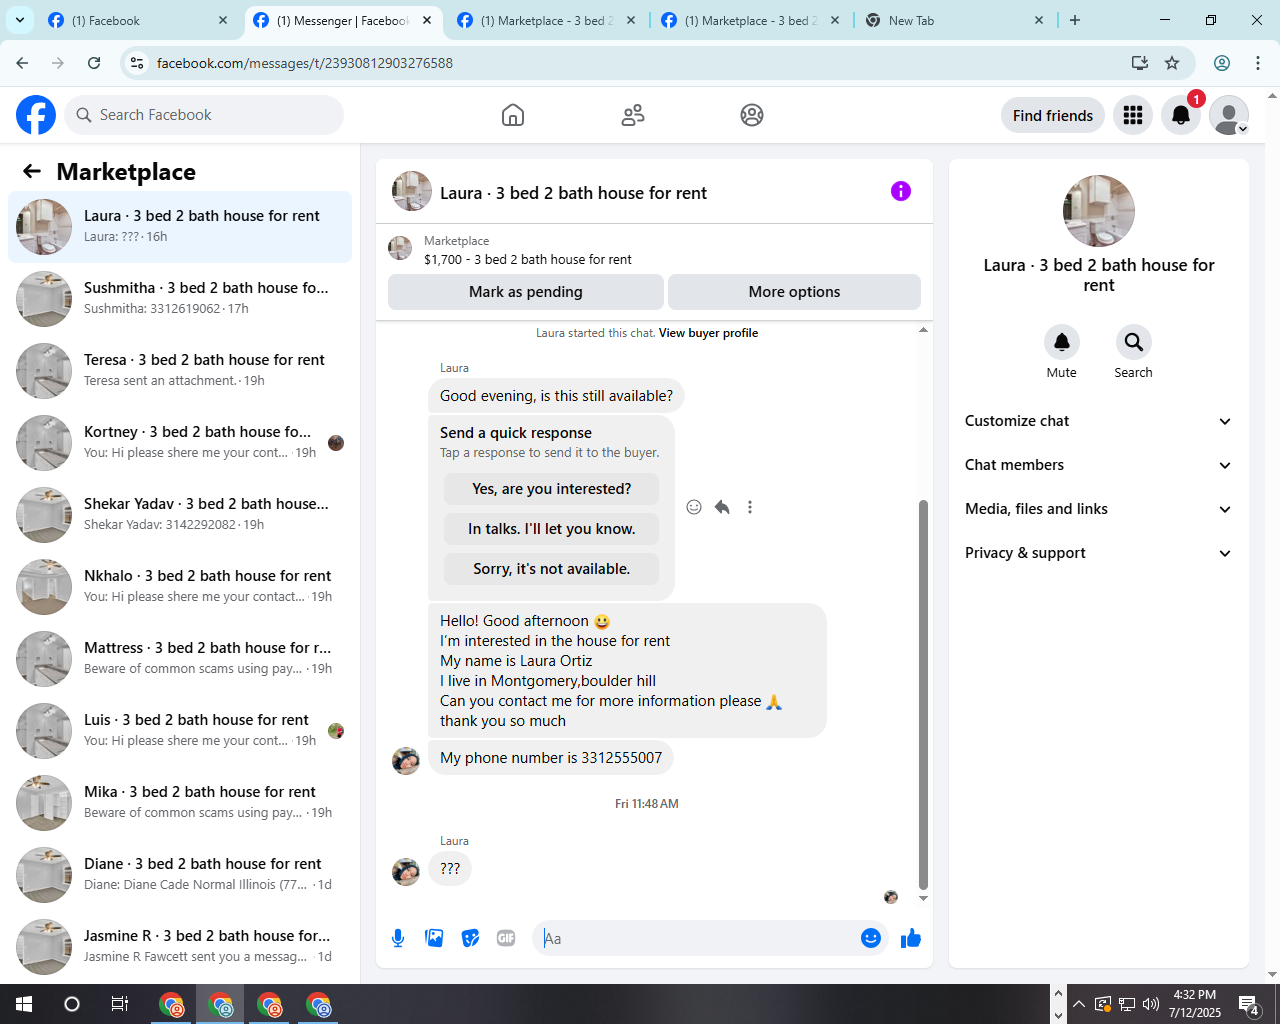Click More options button
The image size is (1280, 1024).
[x=795, y=292]
